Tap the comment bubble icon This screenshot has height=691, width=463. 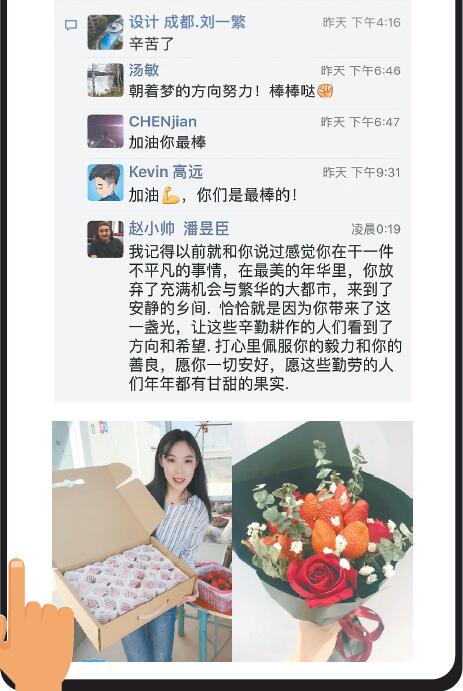[70, 25]
